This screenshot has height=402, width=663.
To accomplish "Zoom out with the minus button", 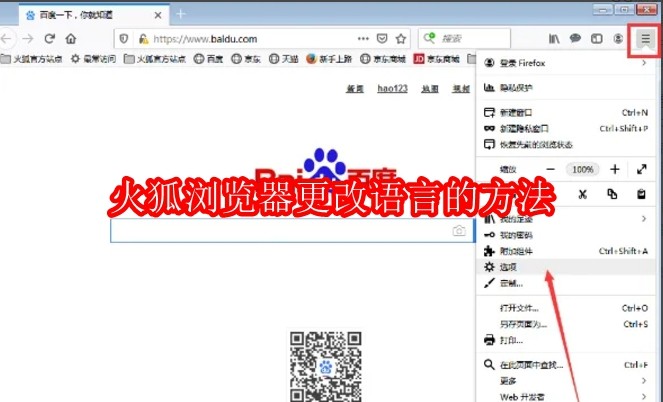I will 551,169.
